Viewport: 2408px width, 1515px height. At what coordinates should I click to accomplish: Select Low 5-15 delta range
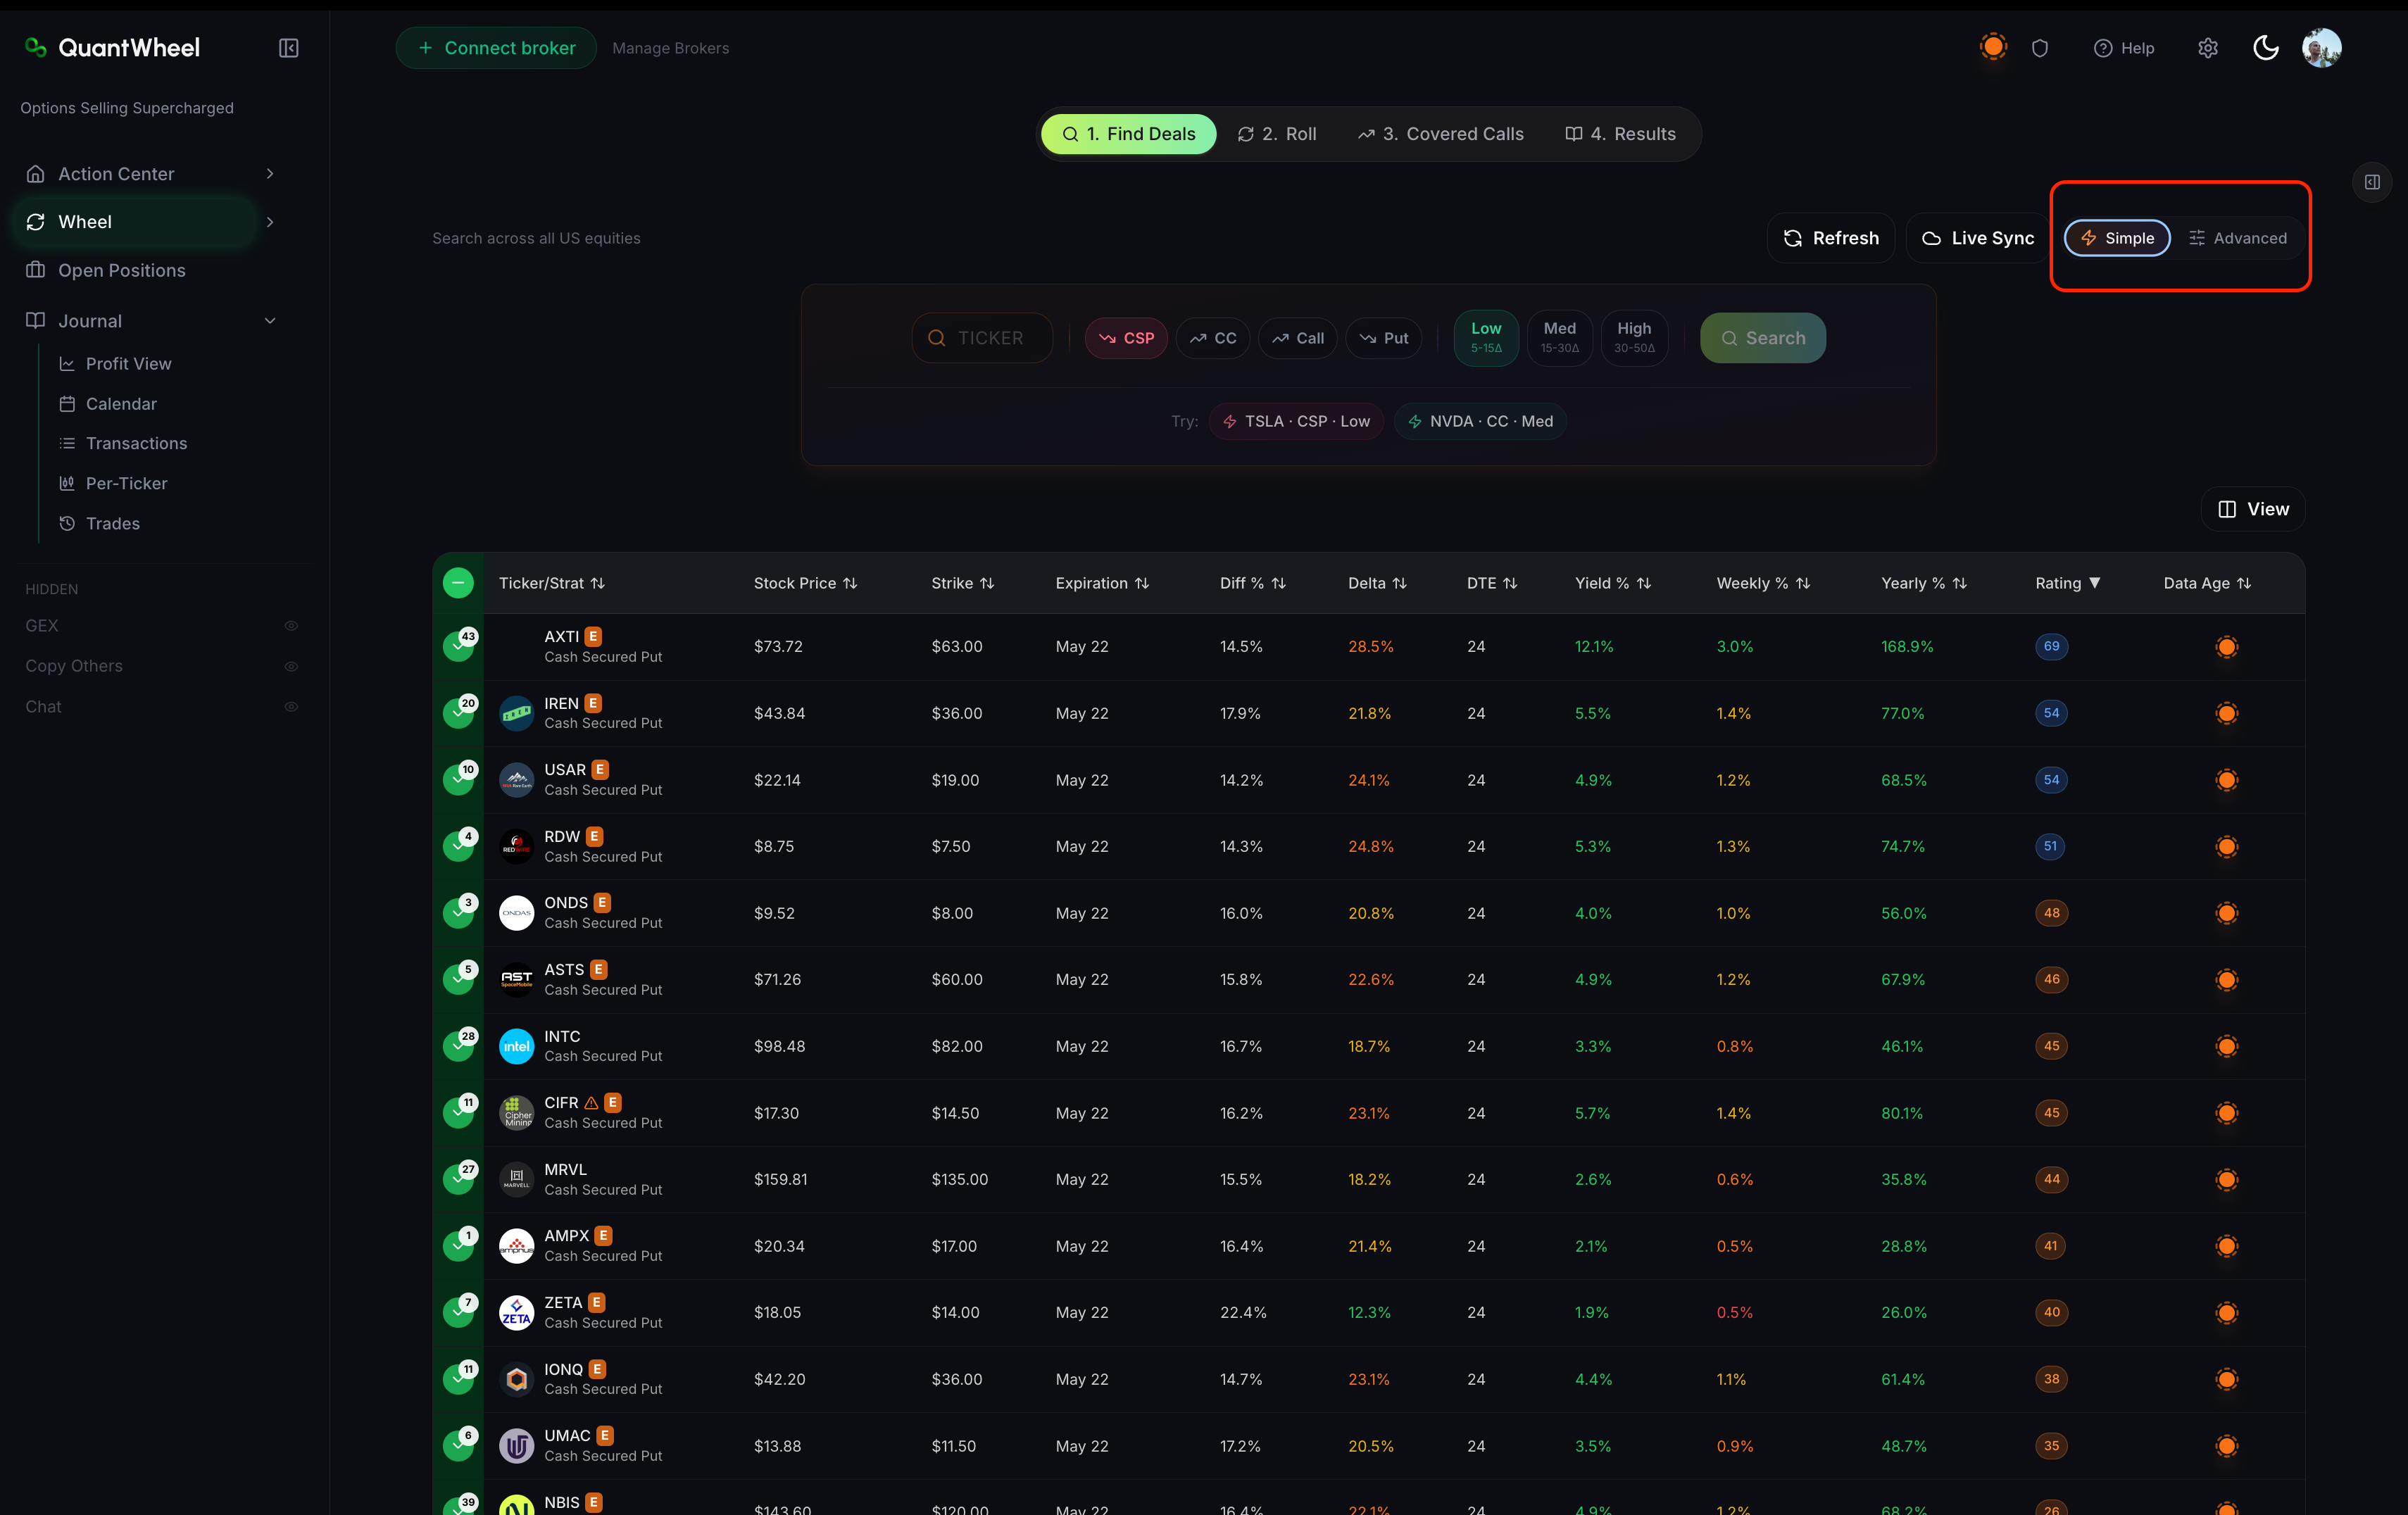(1486, 338)
